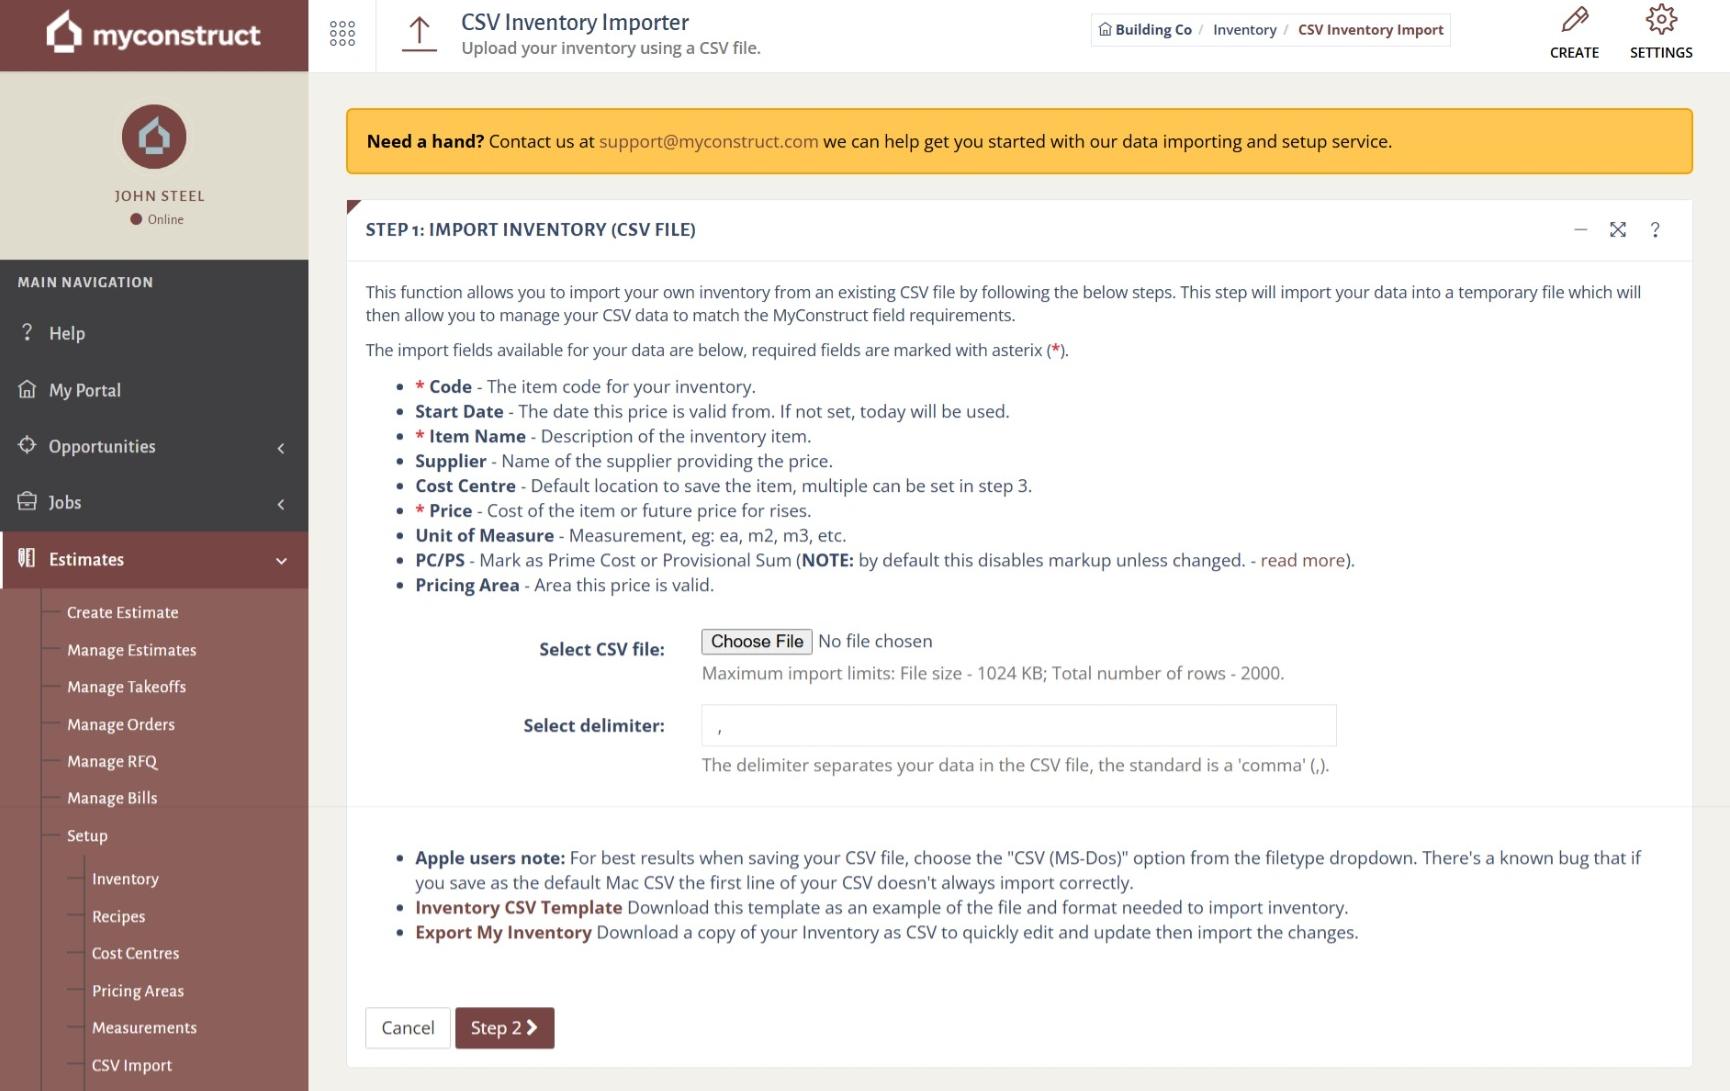Screen dimensions: 1730x1091
Task: Click the delimiter input field
Action: [x=1018, y=726]
